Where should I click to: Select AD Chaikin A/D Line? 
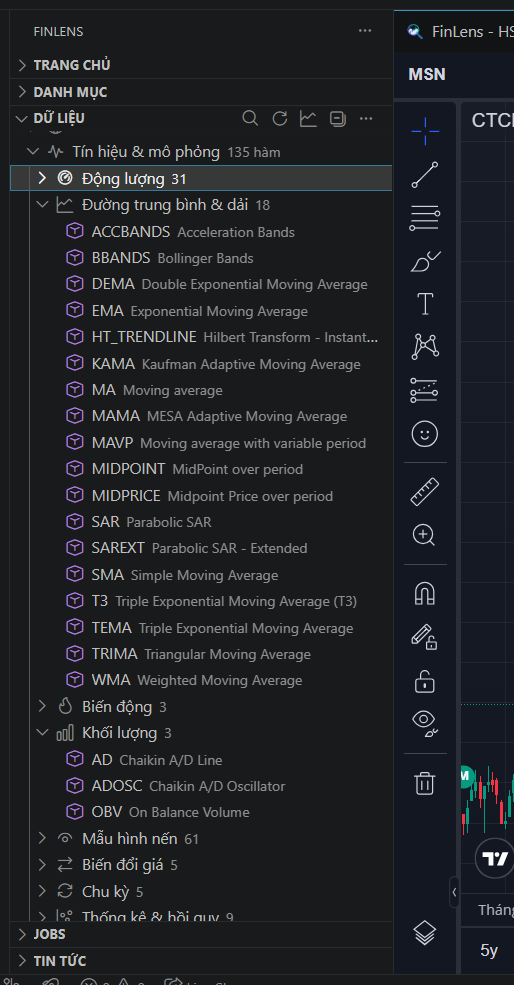201,759
